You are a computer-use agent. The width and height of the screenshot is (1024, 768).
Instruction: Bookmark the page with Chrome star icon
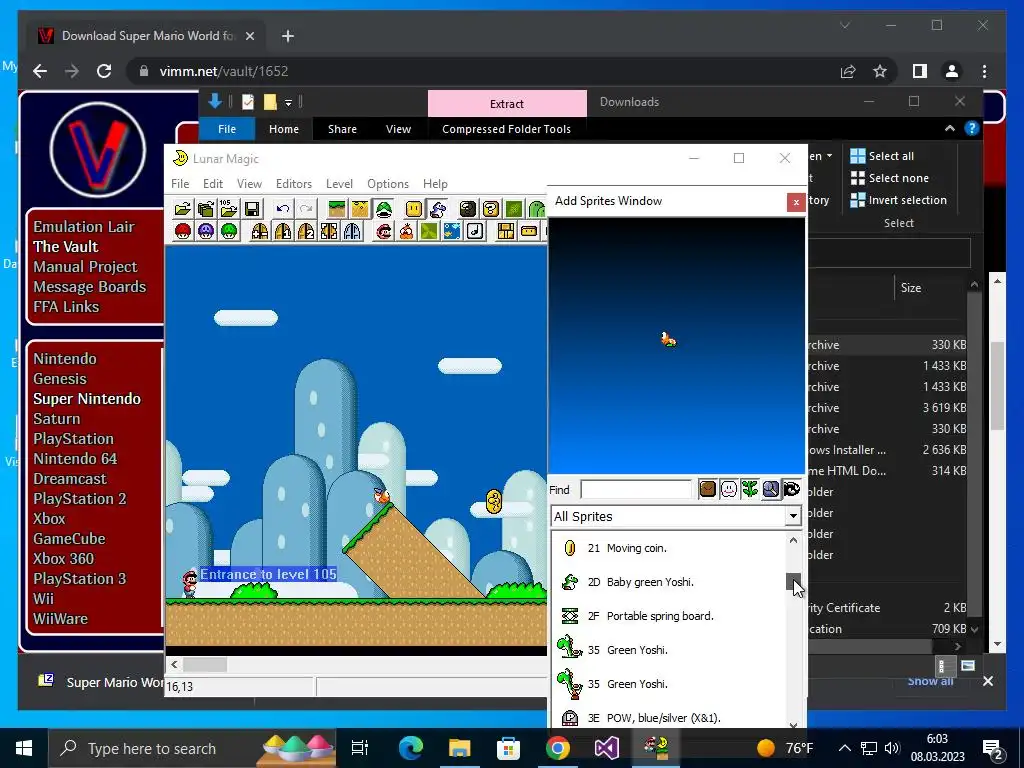[x=880, y=71]
